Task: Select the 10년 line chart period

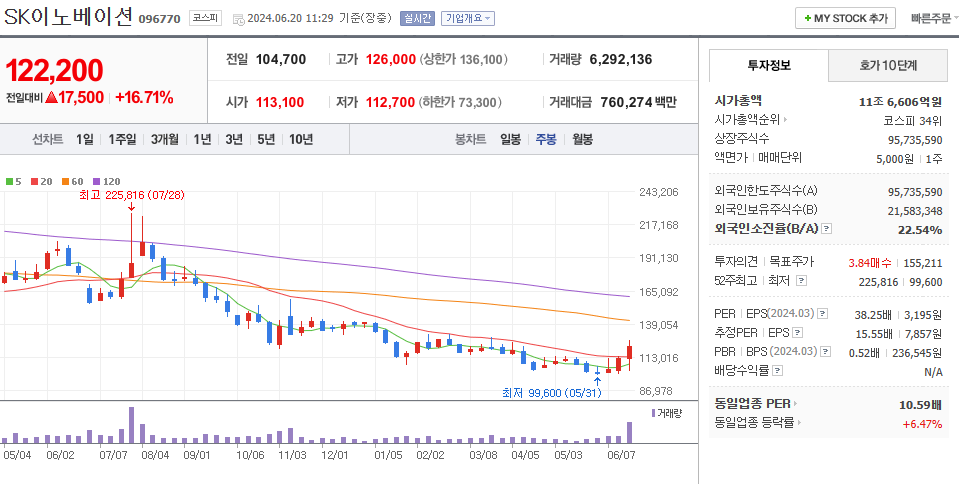Action: point(301,139)
